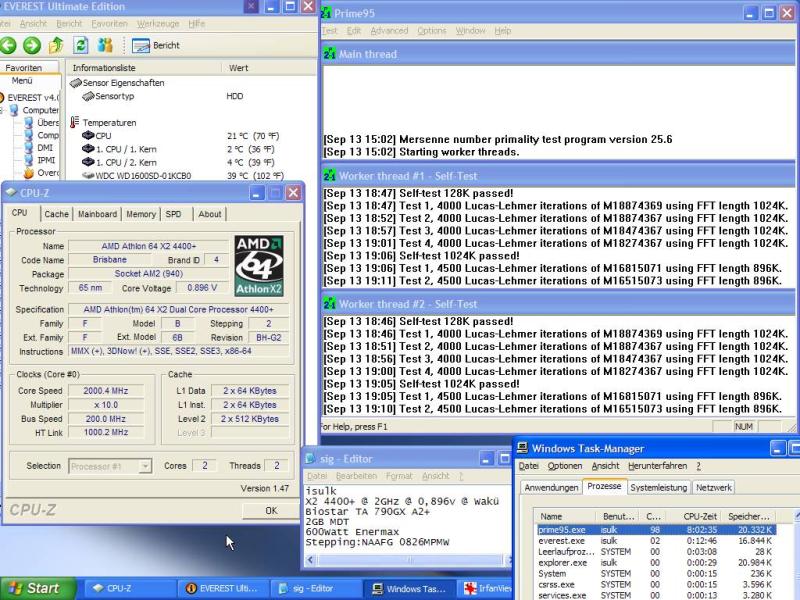The width and height of the screenshot is (800, 600).
Task: Click the OK button in CPU-Z
Action: [271, 511]
